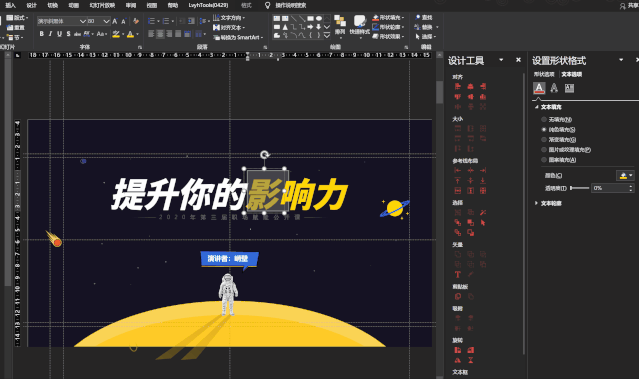Select 纯色填充 radio option
Viewport: 639px width, 379px height.
(x=544, y=130)
